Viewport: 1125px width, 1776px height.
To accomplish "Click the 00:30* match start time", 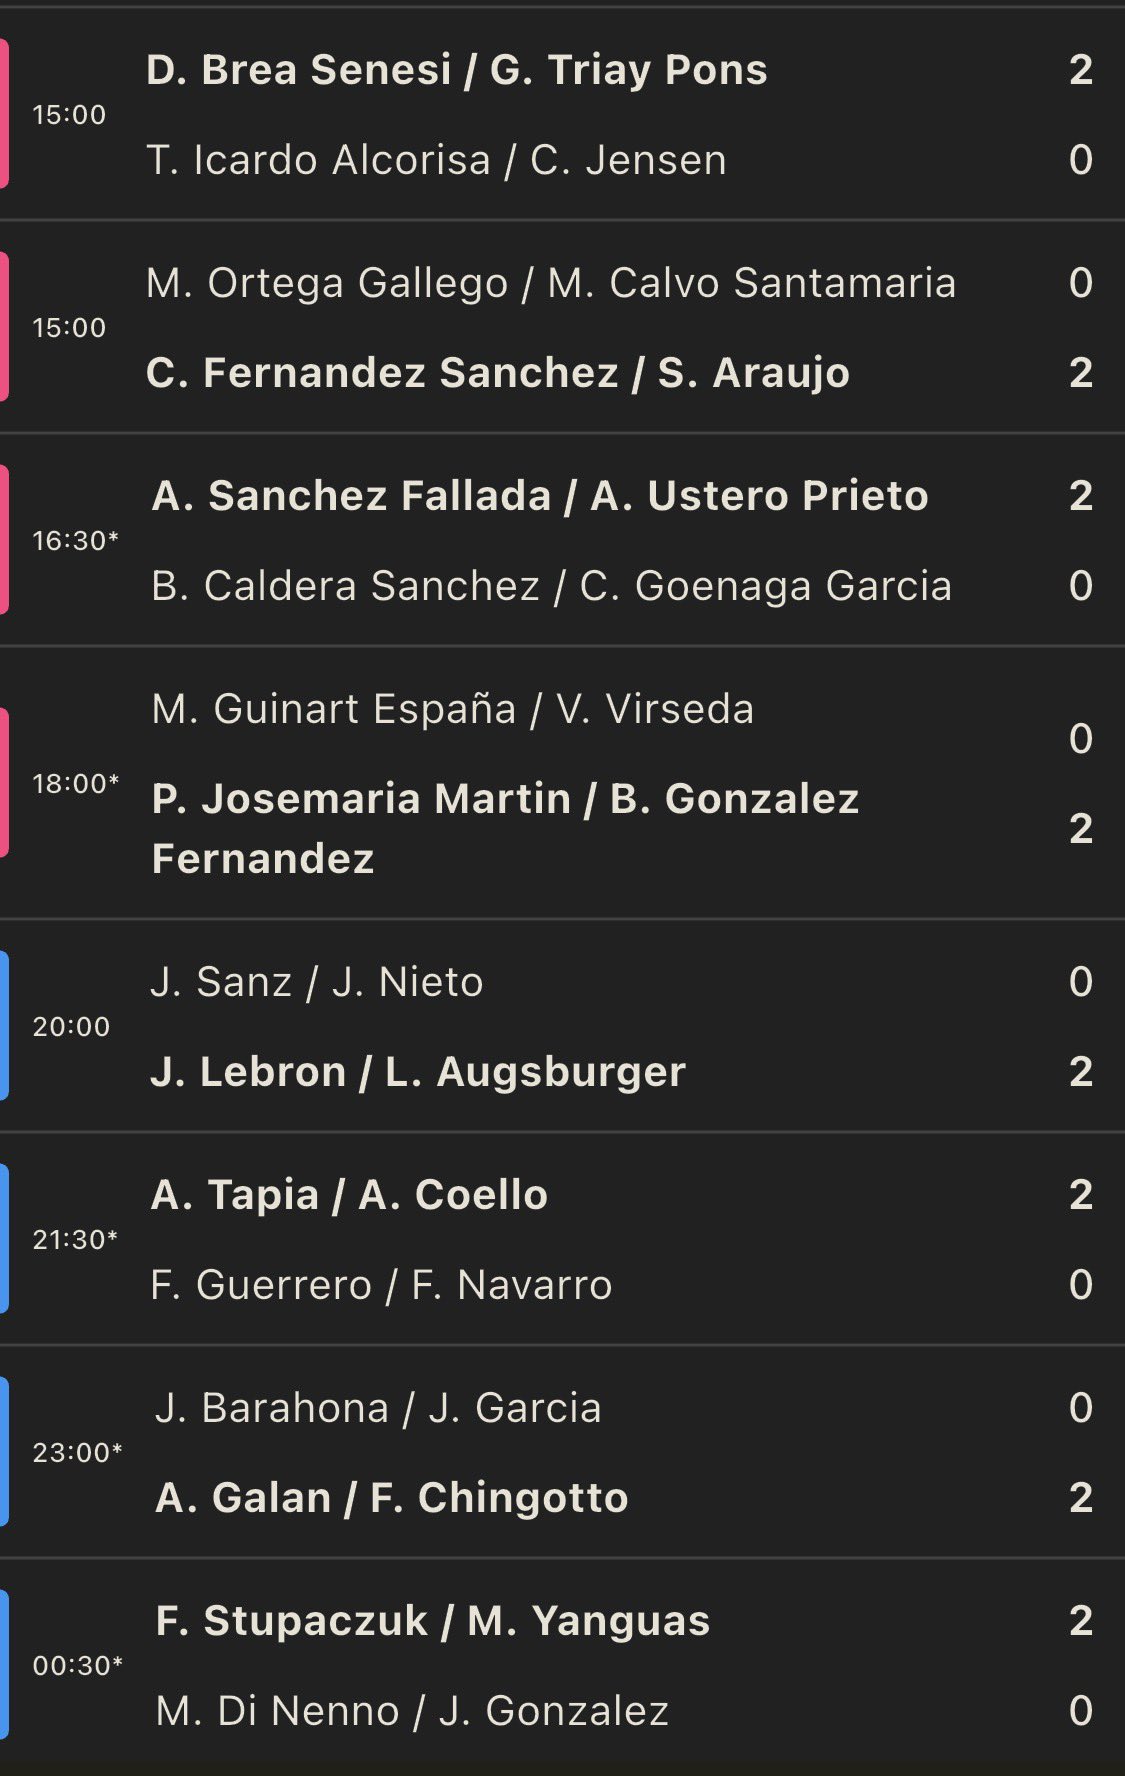I will pos(77,1666).
